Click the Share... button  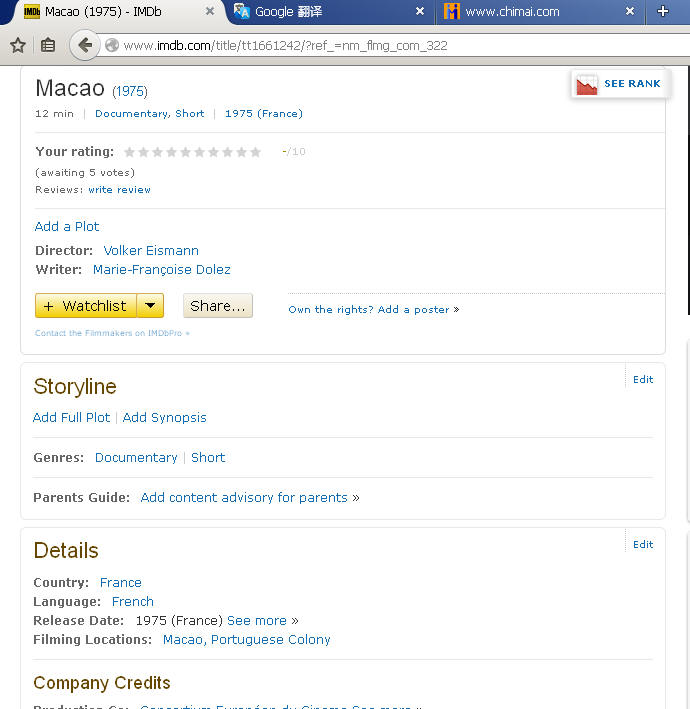click(x=217, y=306)
